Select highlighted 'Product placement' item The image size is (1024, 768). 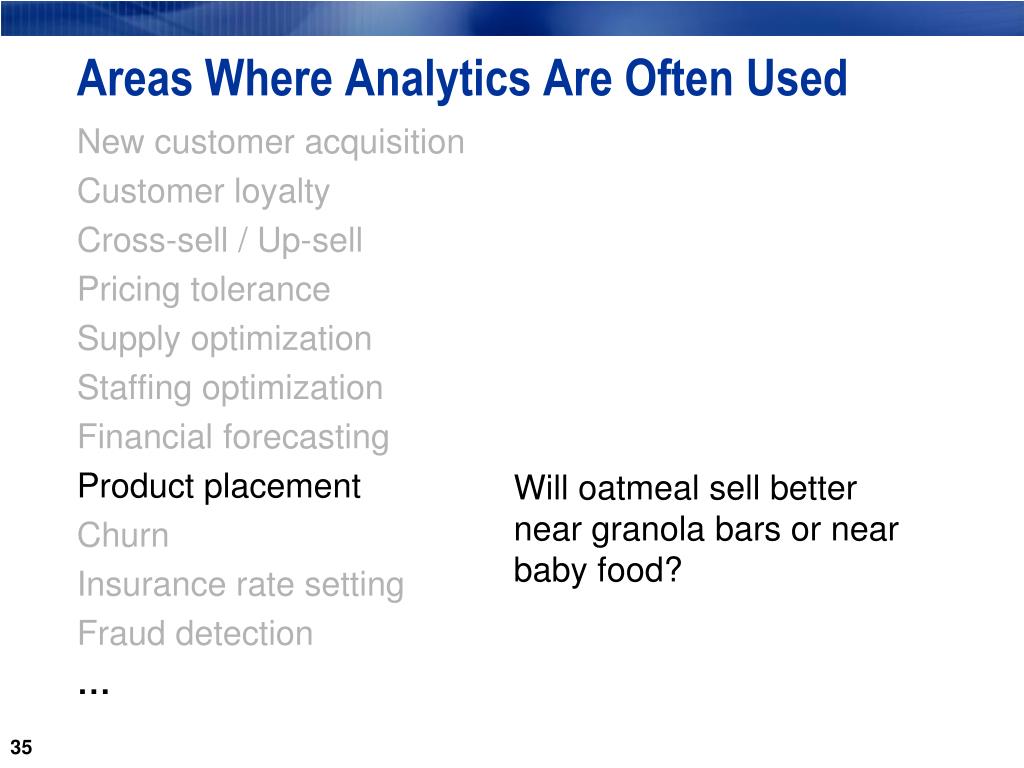(x=219, y=487)
